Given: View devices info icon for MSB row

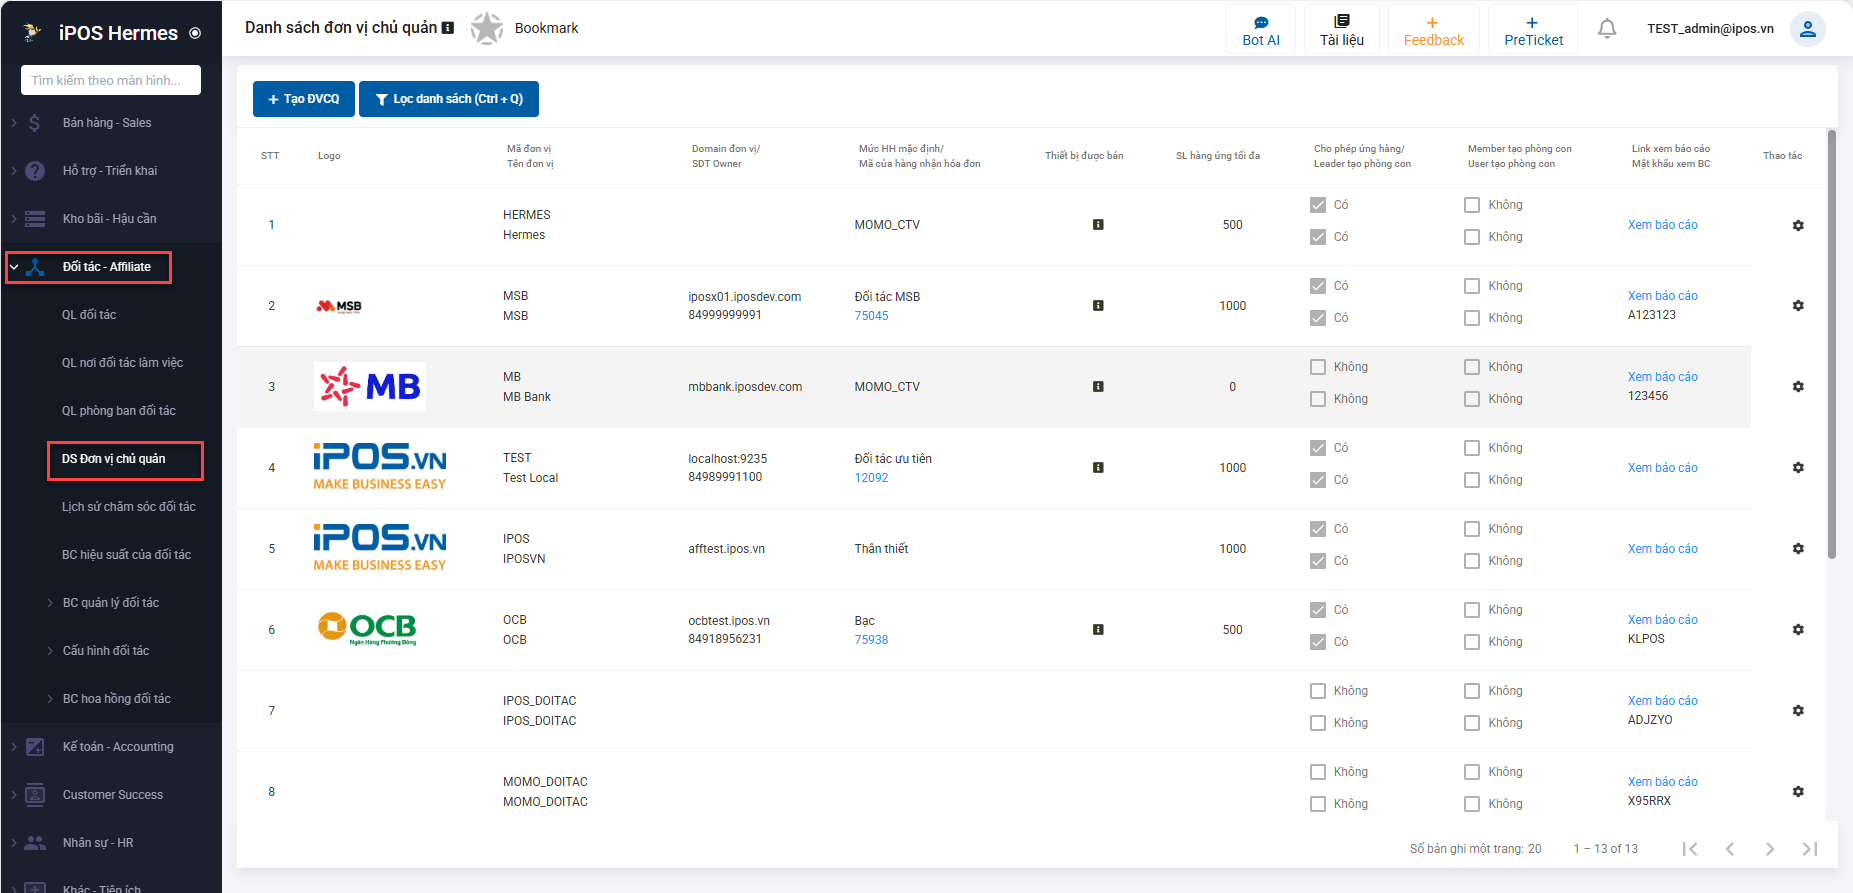Looking at the screenshot, I should coord(1098,305).
